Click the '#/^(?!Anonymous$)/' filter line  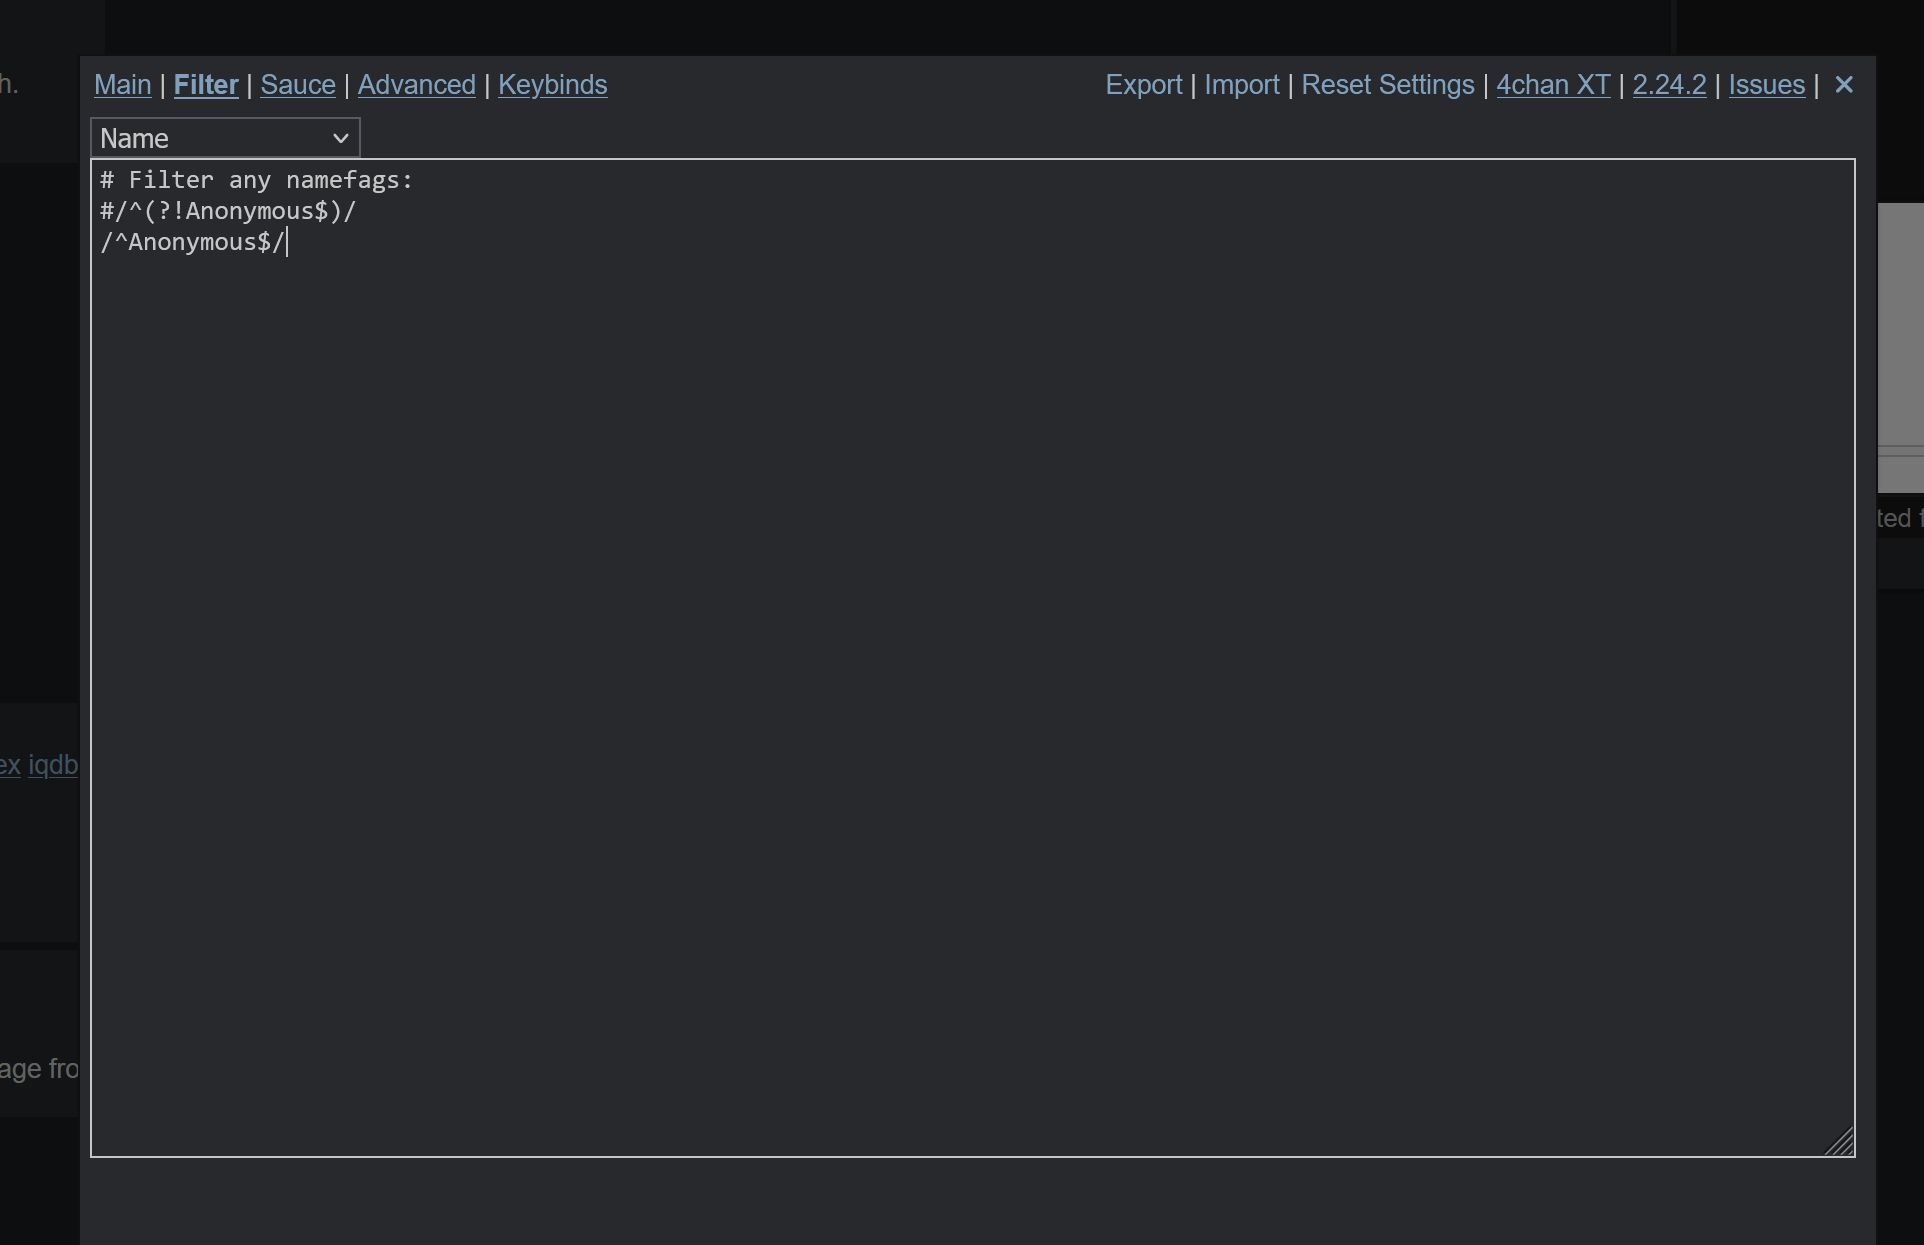228,211
